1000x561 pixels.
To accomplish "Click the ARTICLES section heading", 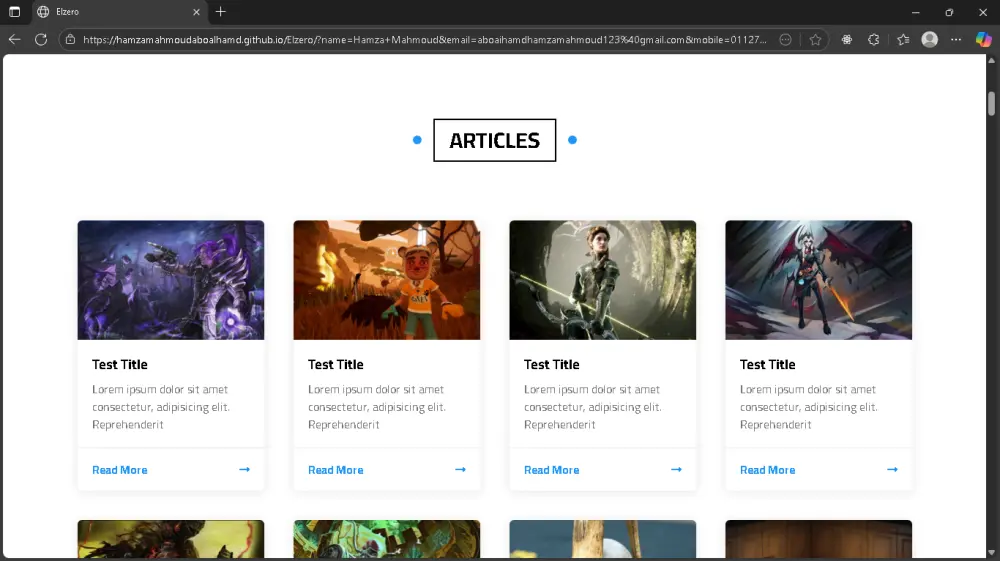I will 494,140.
